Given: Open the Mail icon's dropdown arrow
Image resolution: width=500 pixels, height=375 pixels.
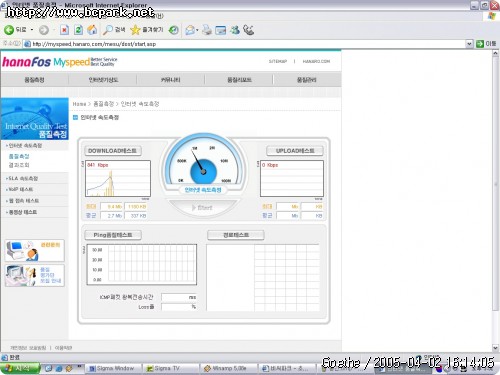Looking at the screenshot, I should coord(197,30).
